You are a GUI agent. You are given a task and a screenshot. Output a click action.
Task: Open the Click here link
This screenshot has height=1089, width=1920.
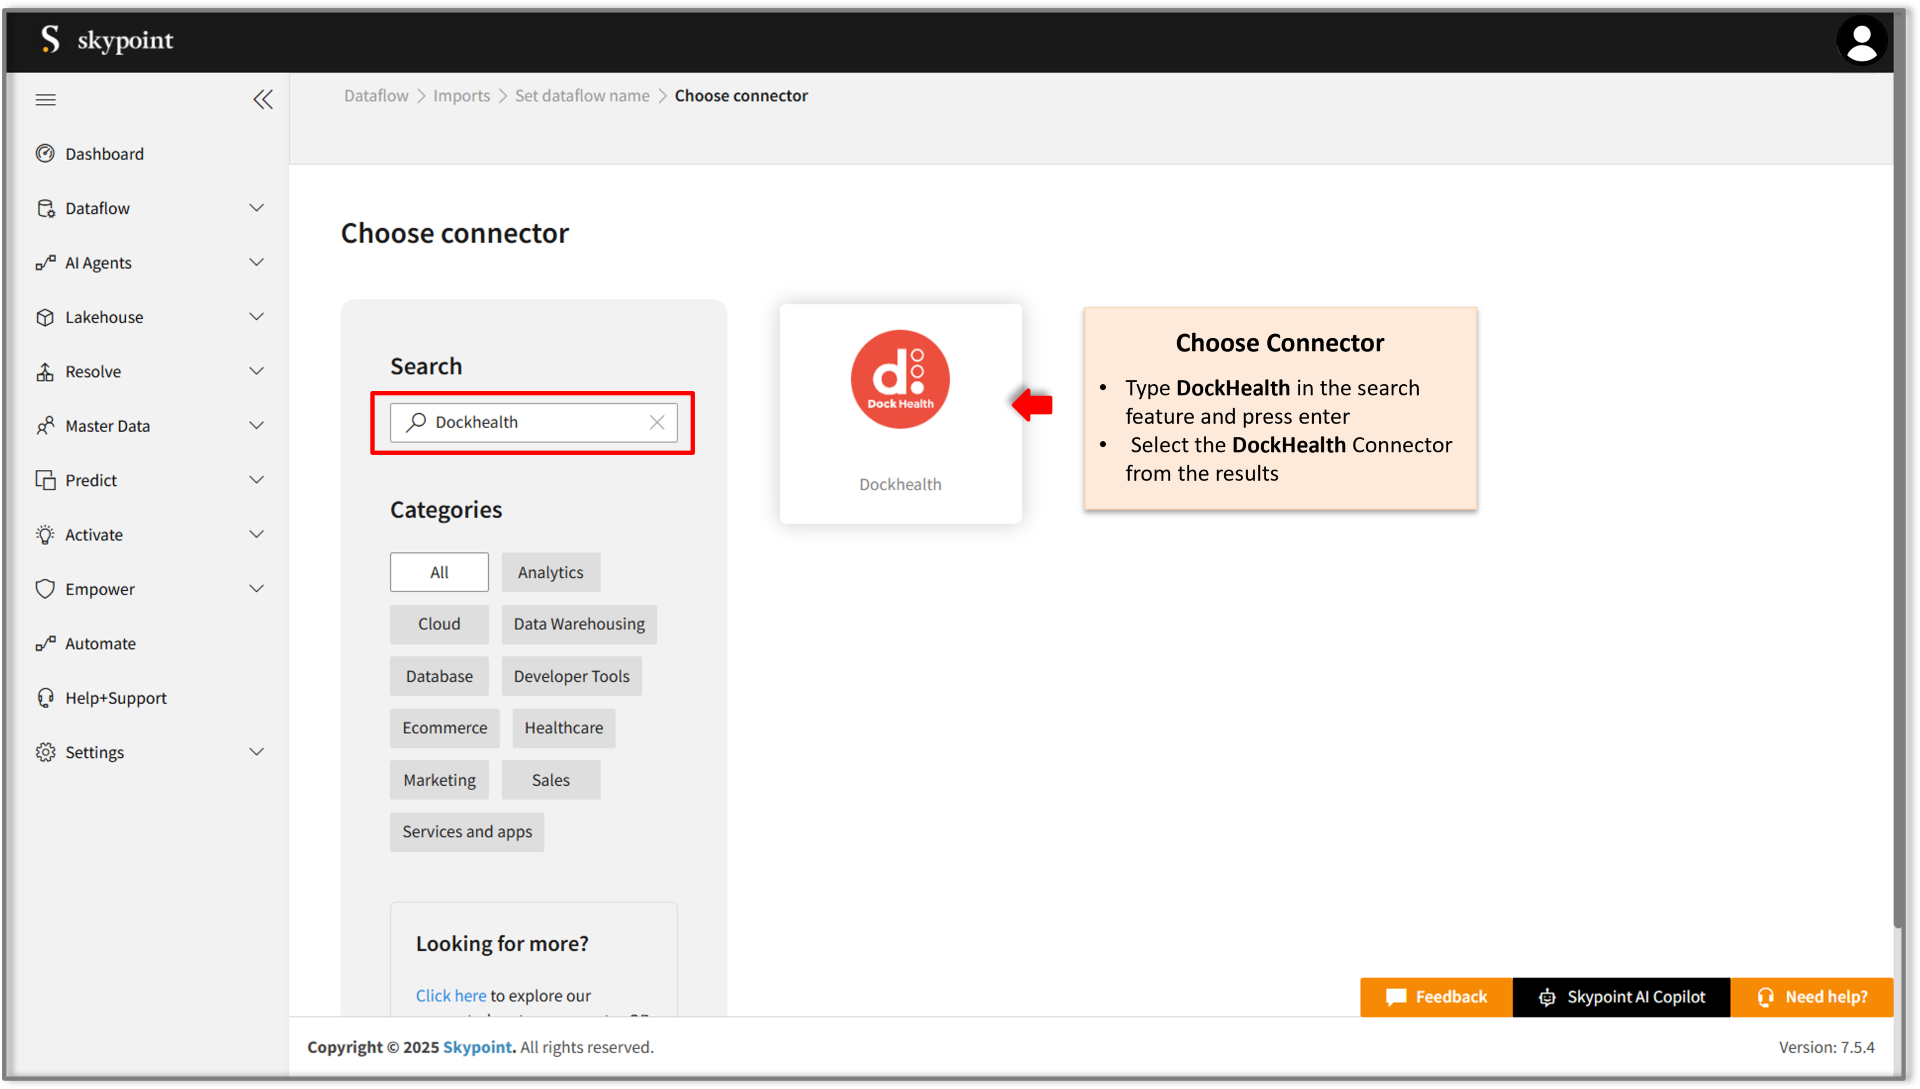(450, 995)
